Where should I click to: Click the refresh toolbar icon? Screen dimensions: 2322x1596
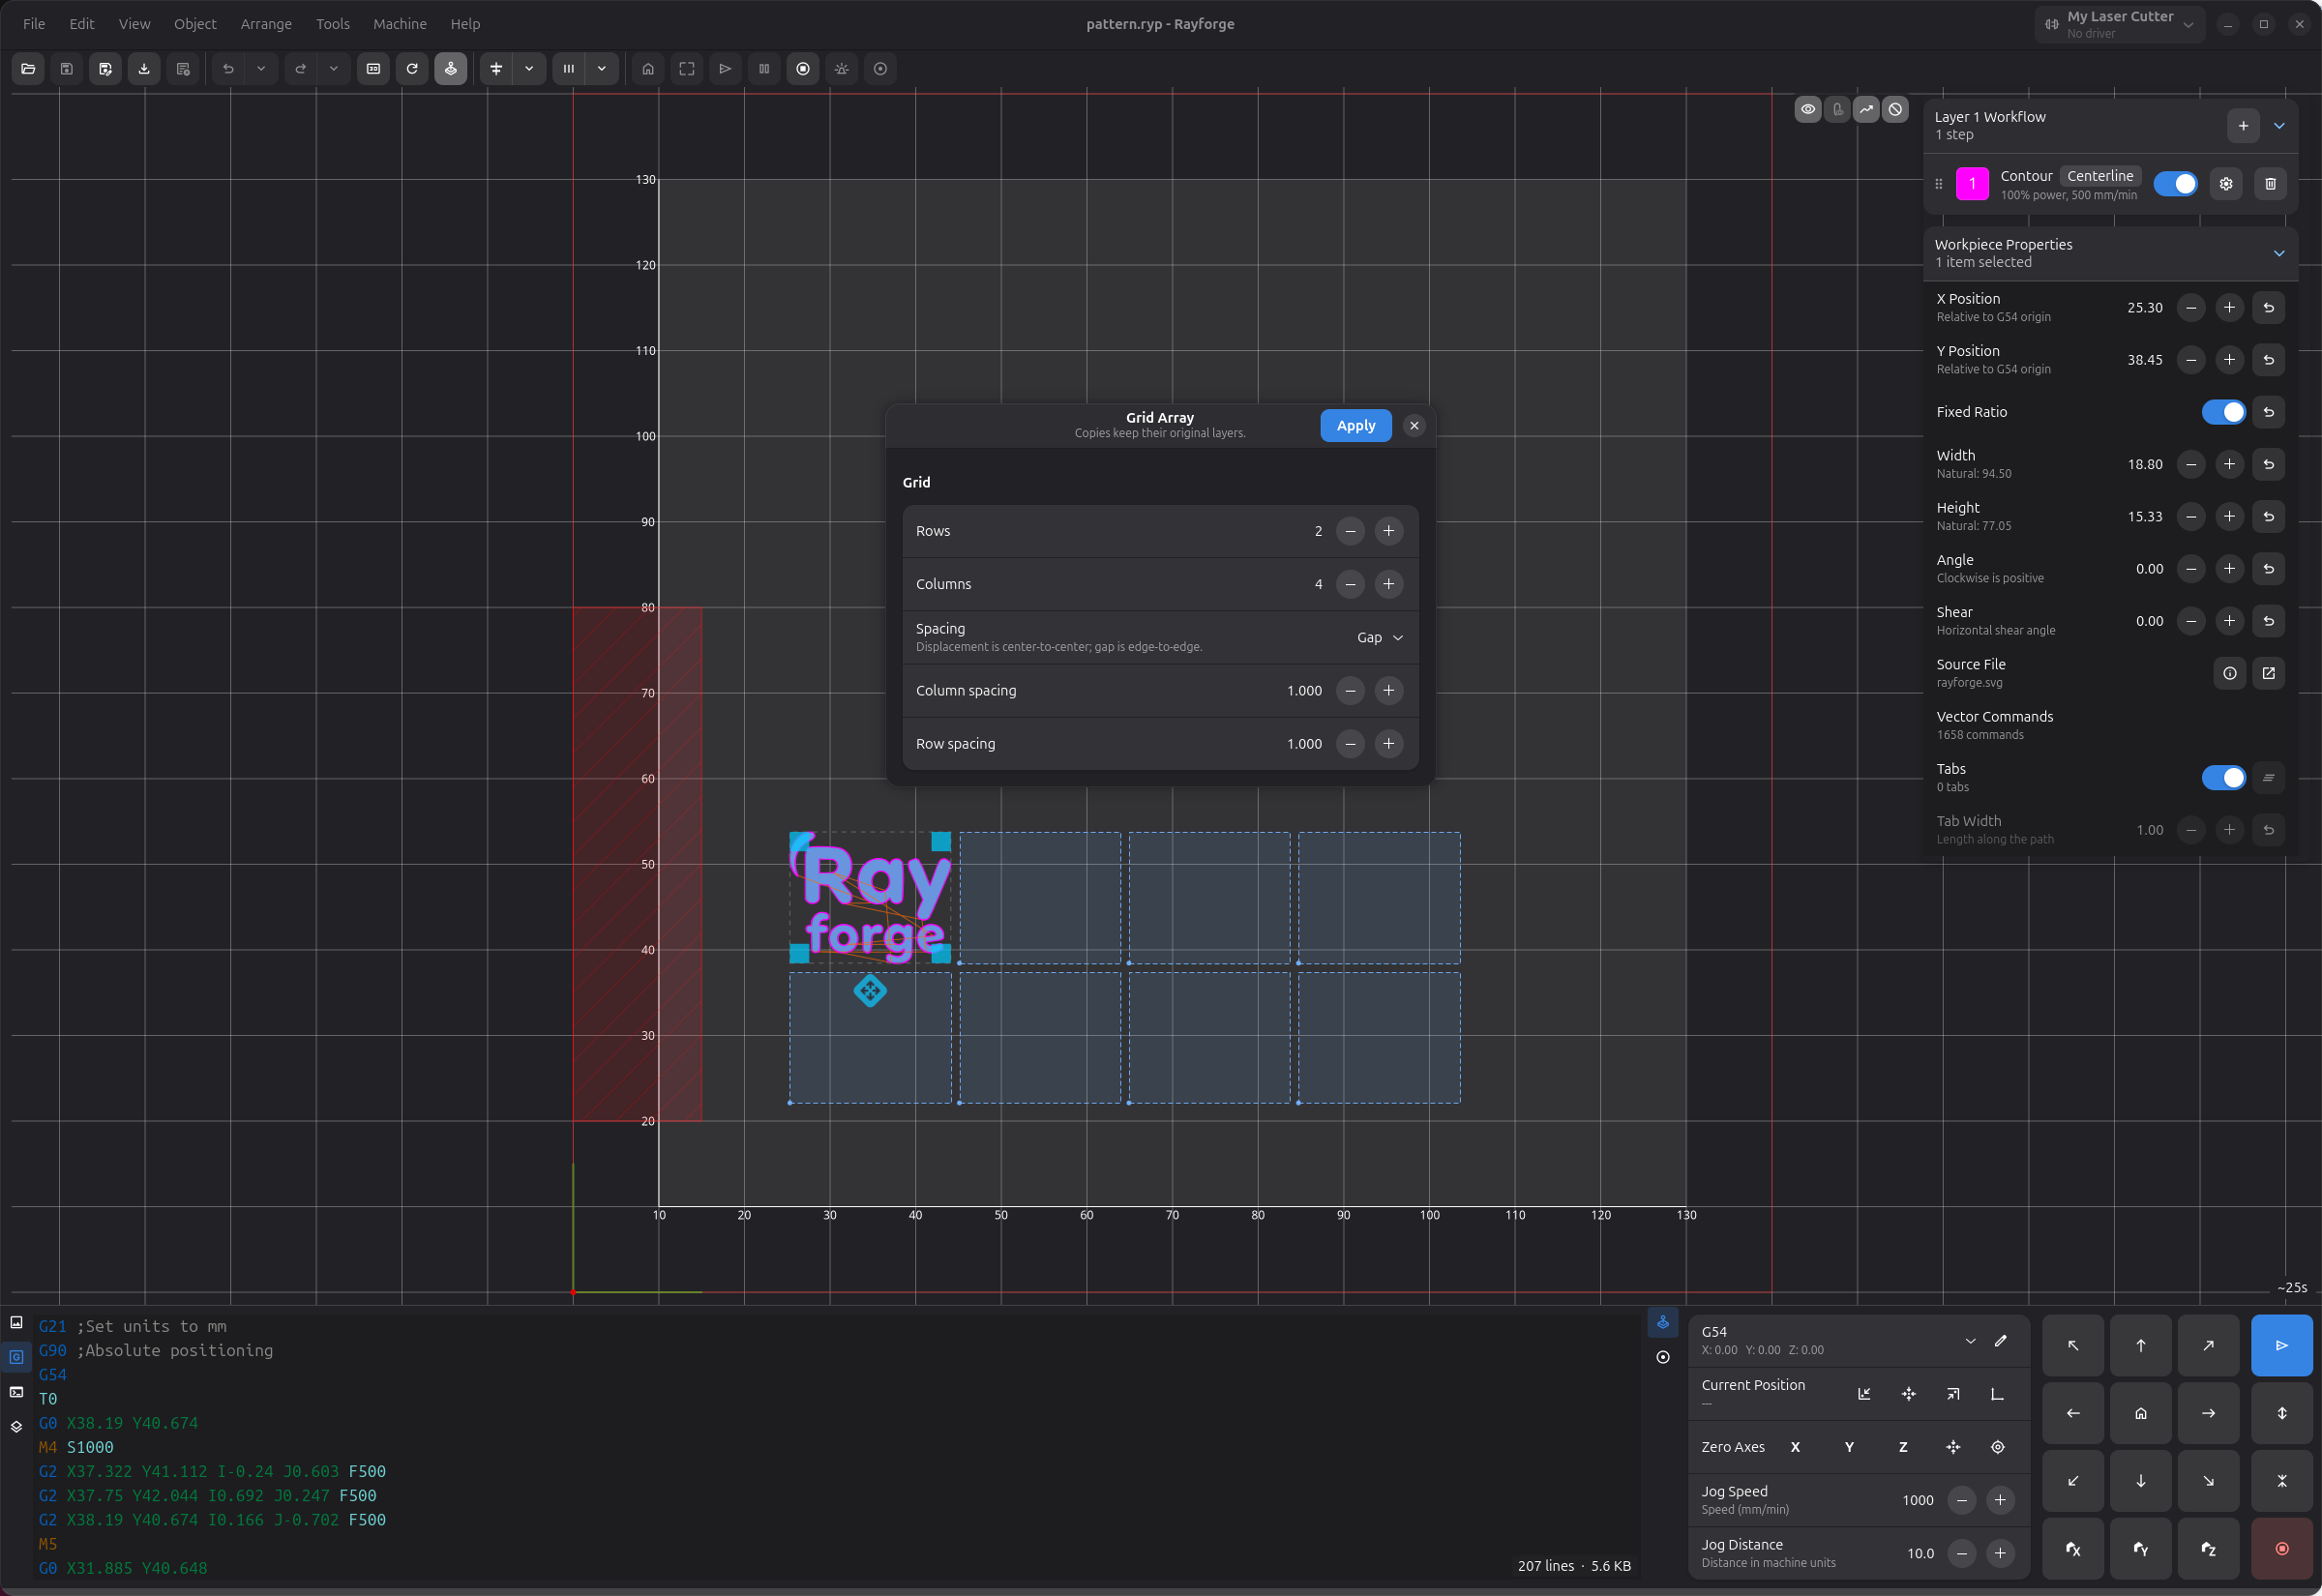pos(412,69)
